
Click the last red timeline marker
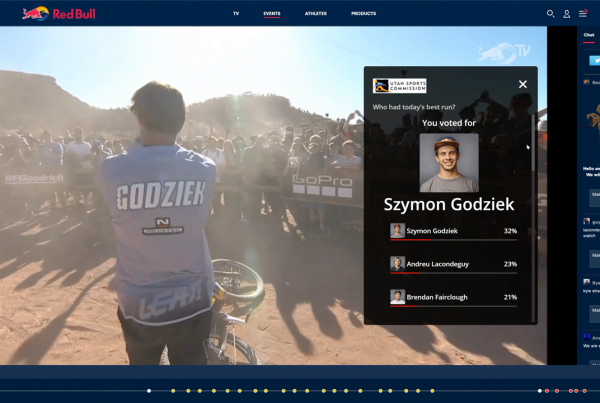click(x=584, y=391)
